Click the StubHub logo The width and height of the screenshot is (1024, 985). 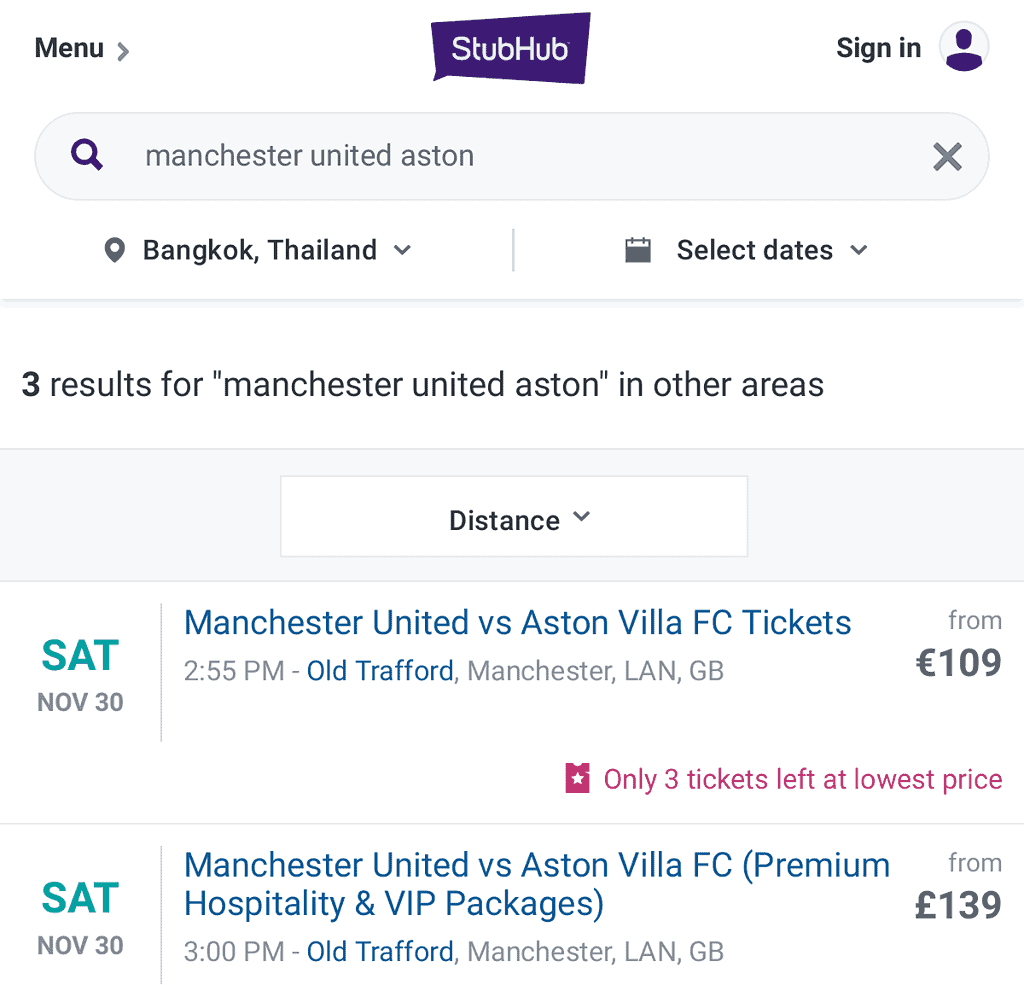pyautogui.click(x=511, y=48)
